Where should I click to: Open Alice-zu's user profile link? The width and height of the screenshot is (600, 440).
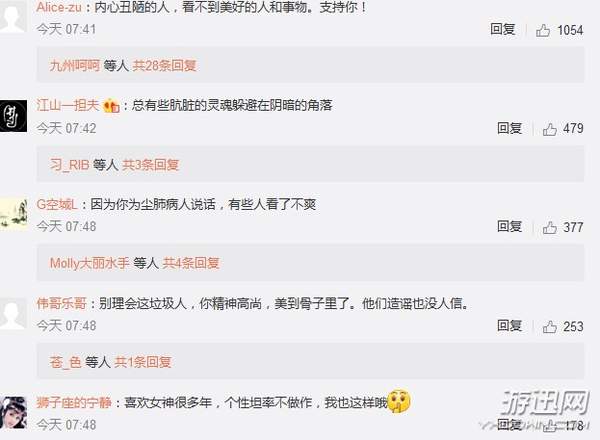(59, 7)
